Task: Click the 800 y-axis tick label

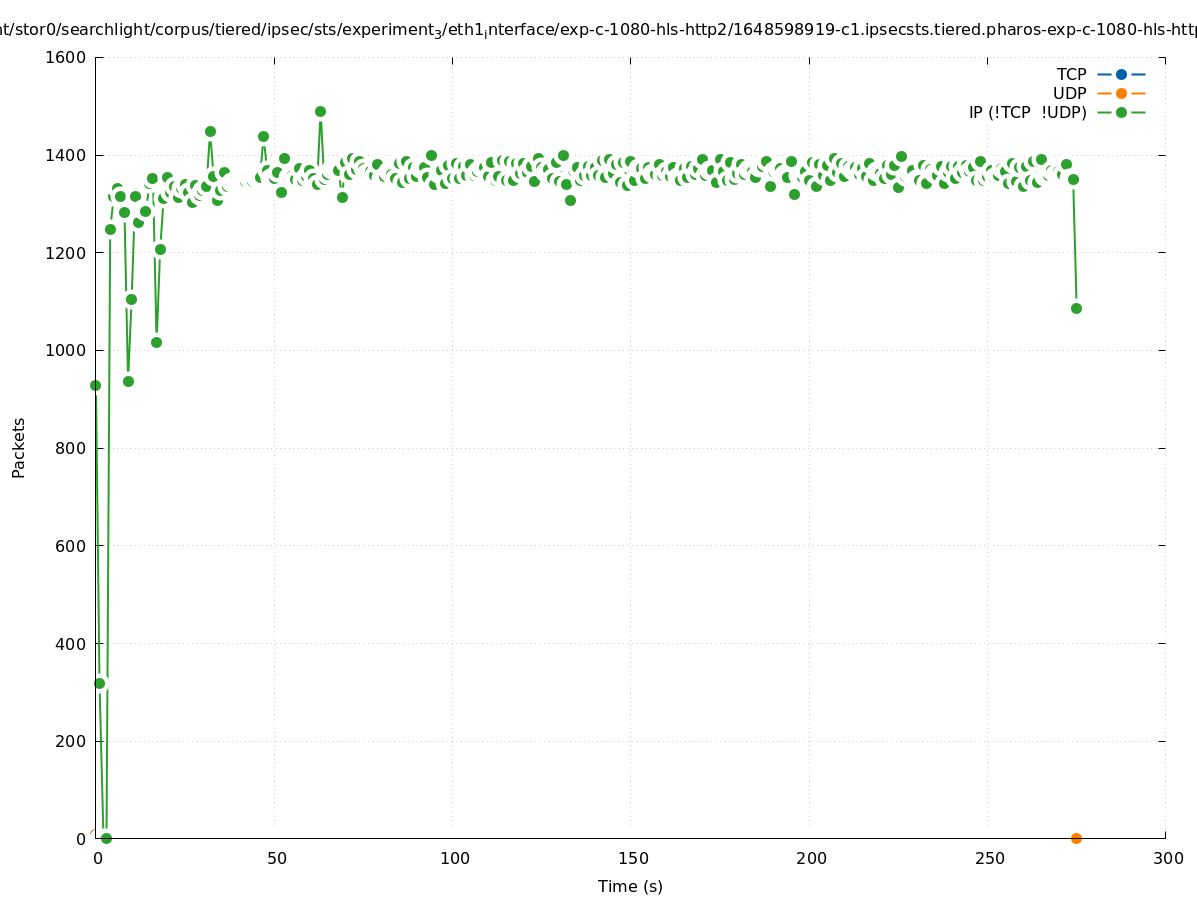Action: (70, 448)
